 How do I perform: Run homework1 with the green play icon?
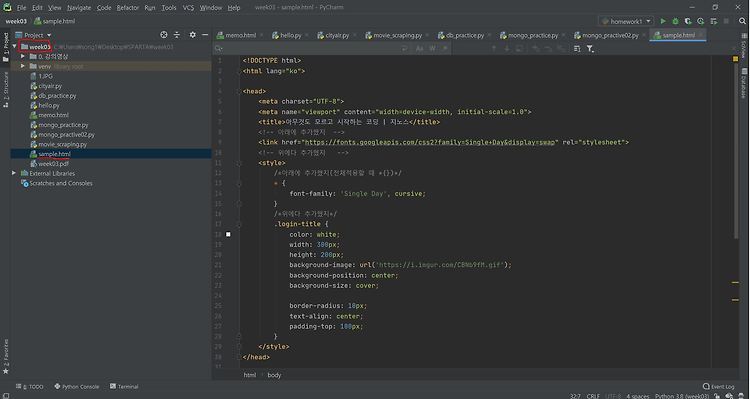pyautogui.click(x=663, y=21)
